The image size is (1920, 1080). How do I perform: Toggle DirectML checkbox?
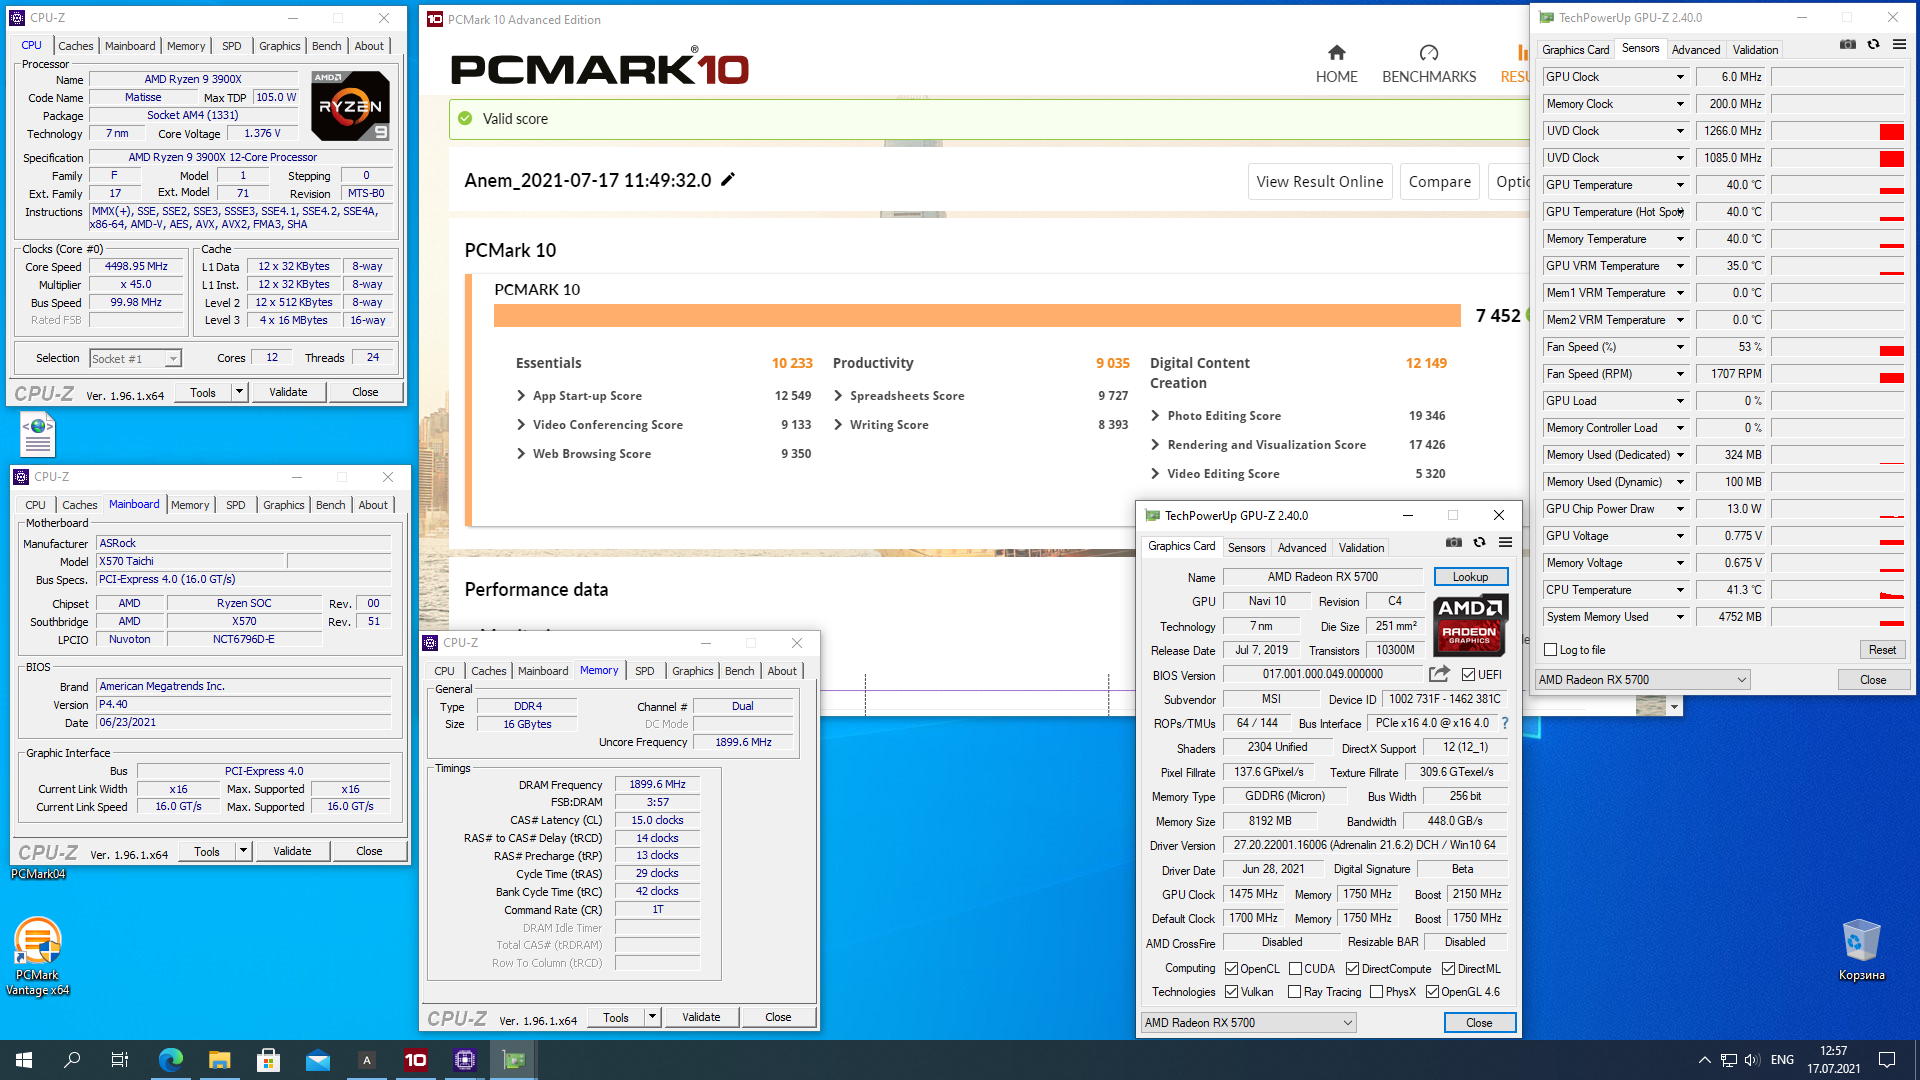pos(1448,969)
